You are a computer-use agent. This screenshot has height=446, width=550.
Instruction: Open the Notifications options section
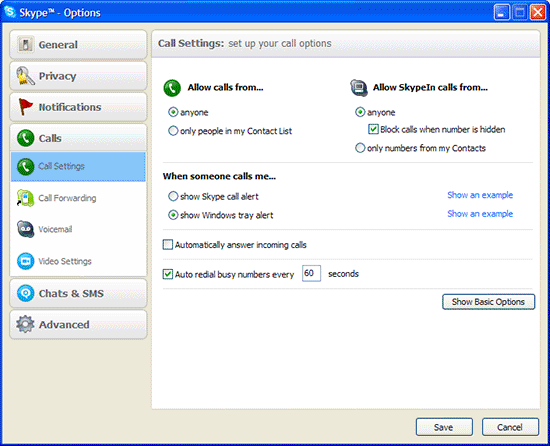78,107
